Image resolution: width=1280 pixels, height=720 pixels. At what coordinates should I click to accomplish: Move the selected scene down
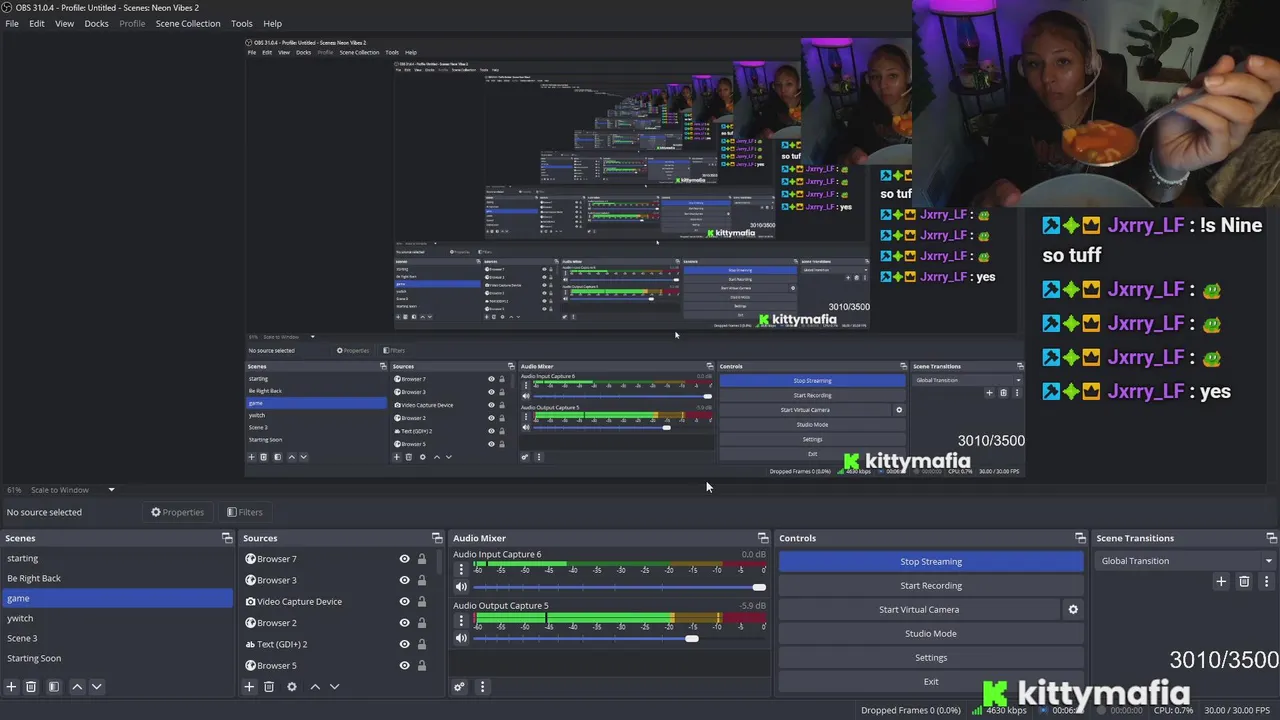click(96, 687)
